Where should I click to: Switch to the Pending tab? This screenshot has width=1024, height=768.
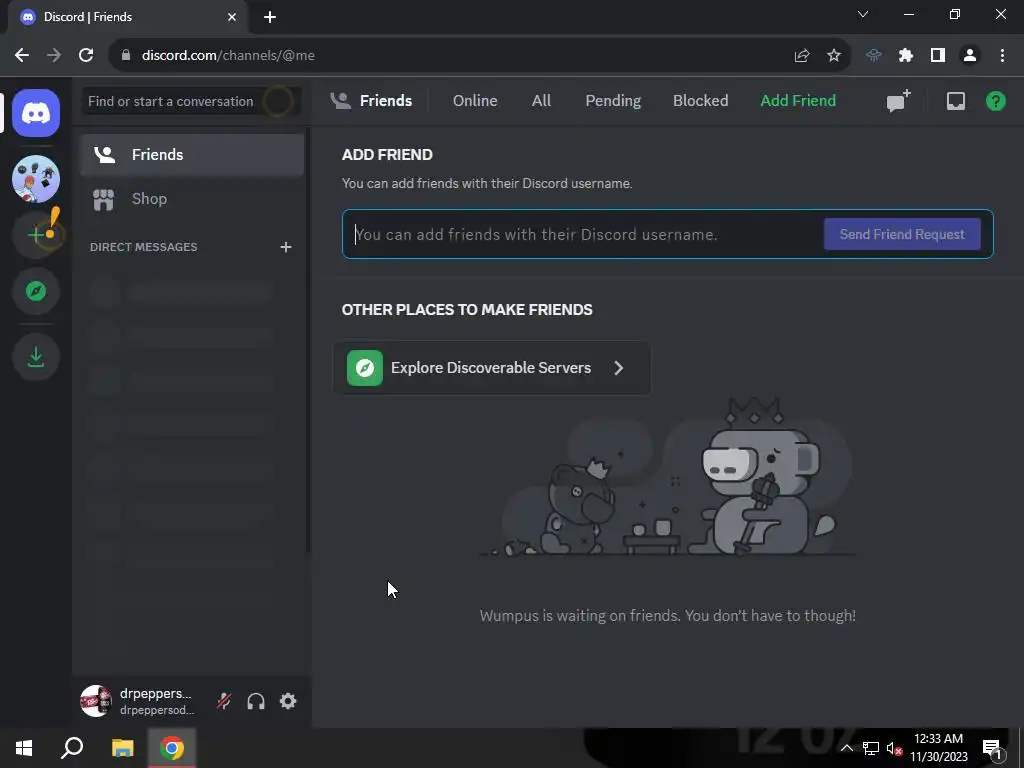(613, 101)
